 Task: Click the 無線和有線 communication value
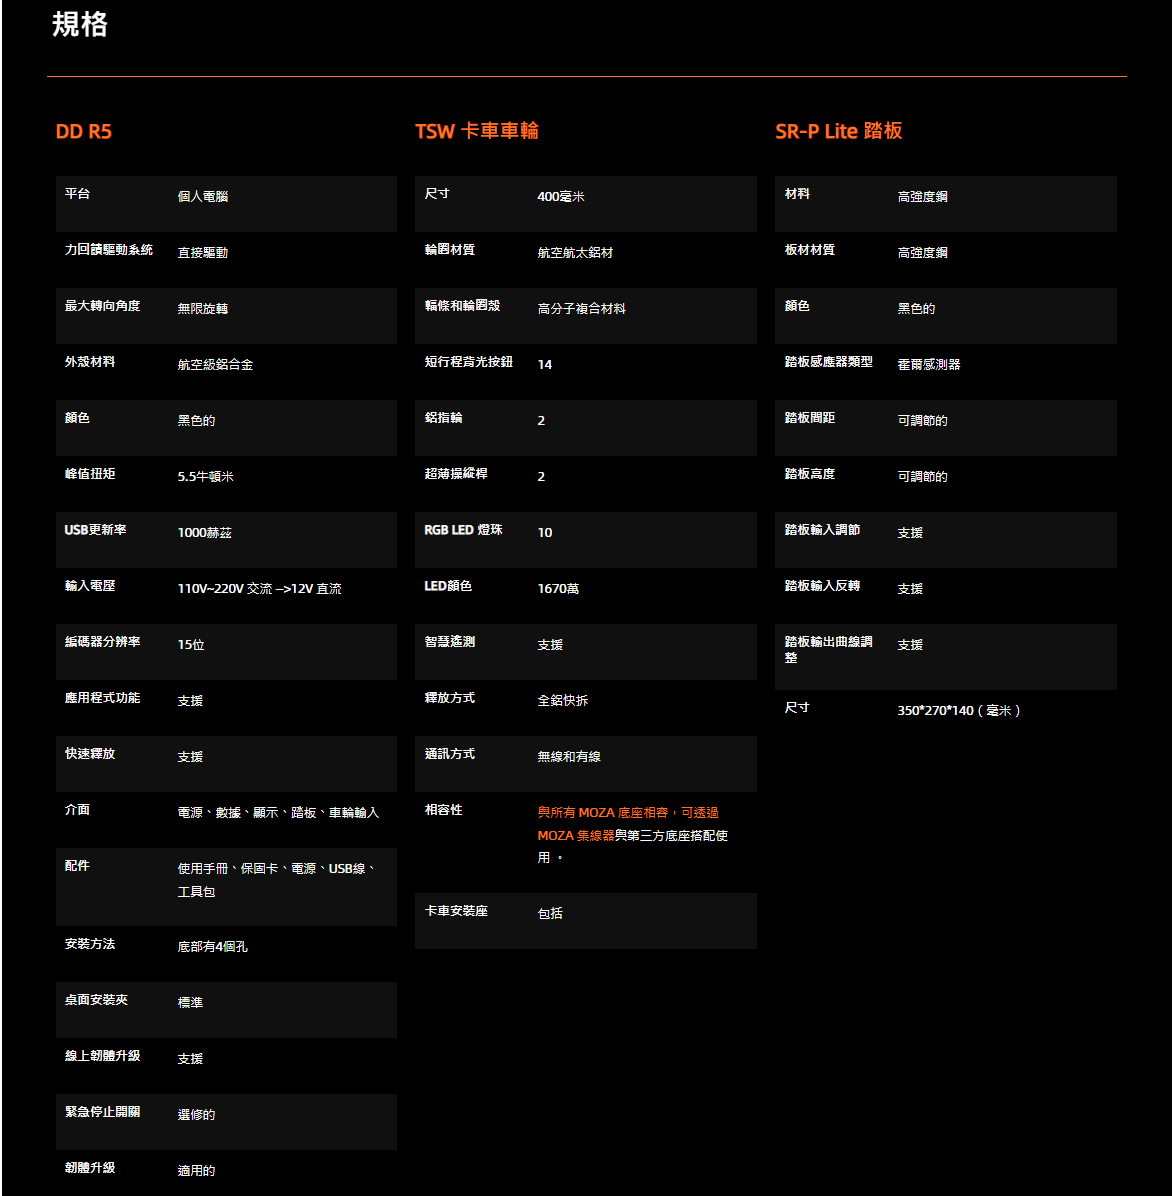pyautogui.click(x=569, y=757)
